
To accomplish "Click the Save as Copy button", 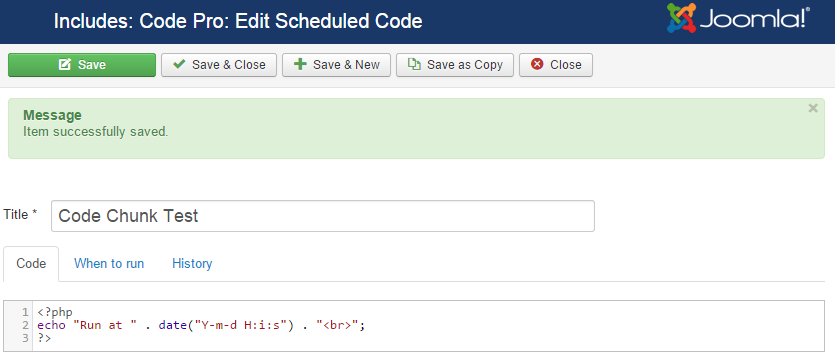I will [455, 65].
